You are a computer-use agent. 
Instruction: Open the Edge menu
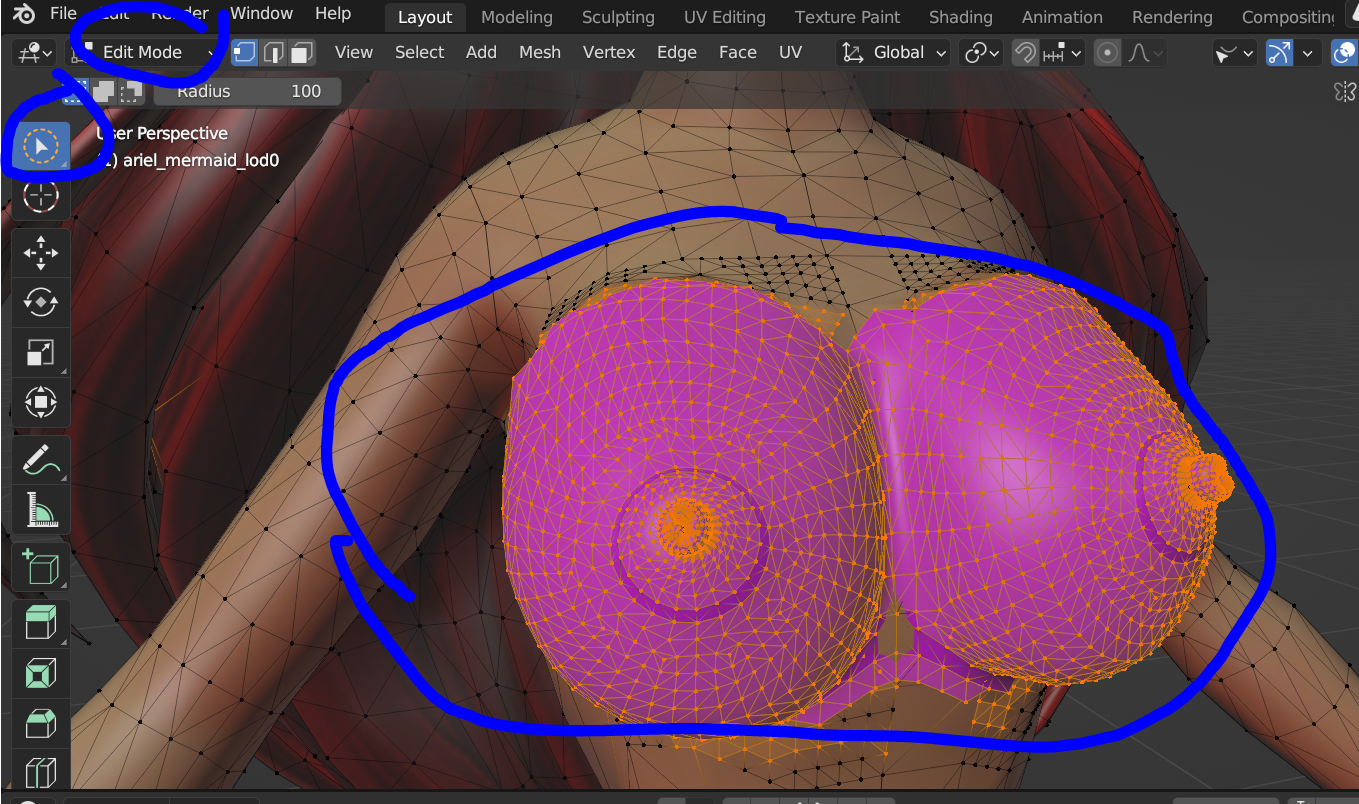[x=677, y=53]
